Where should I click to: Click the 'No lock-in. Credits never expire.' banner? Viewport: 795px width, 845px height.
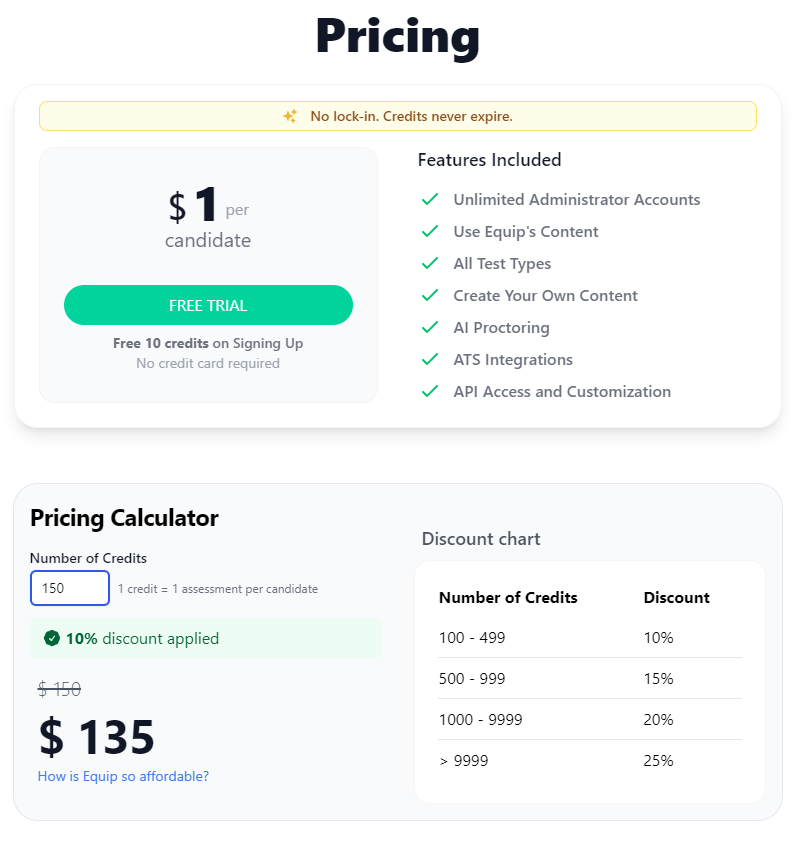398,116
